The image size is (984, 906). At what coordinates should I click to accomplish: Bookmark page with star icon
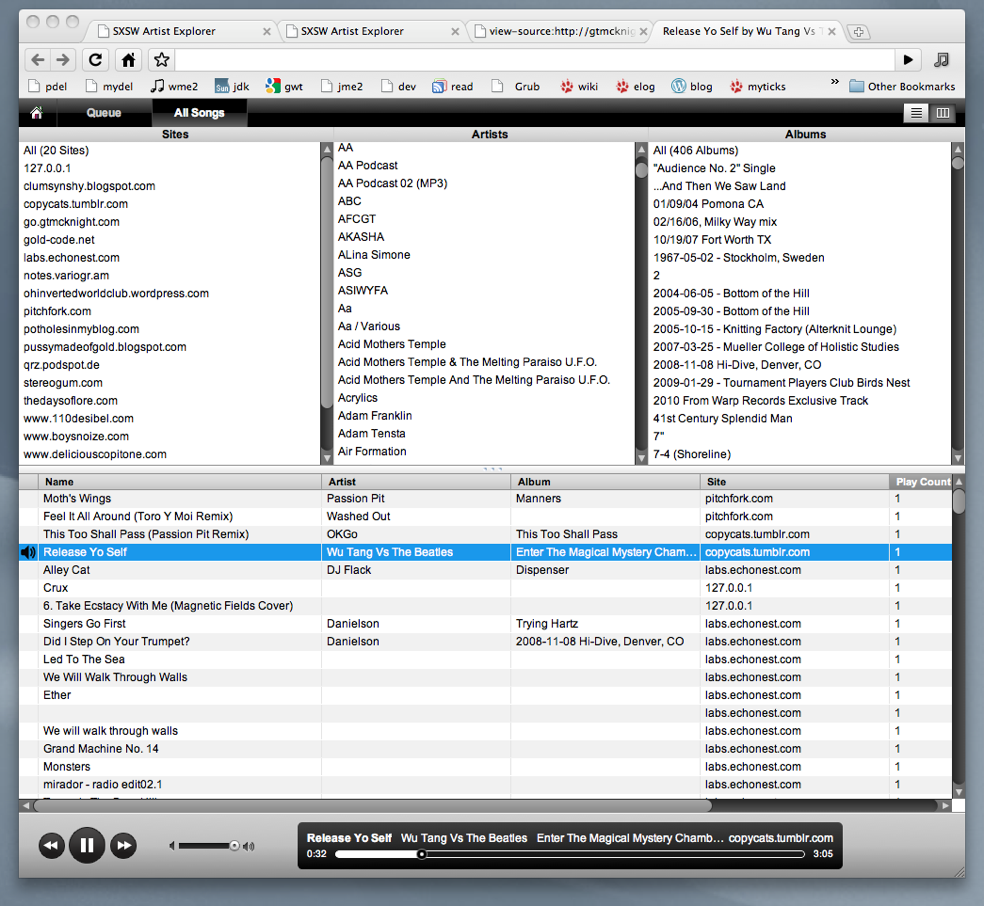click(x=161, y=60)
